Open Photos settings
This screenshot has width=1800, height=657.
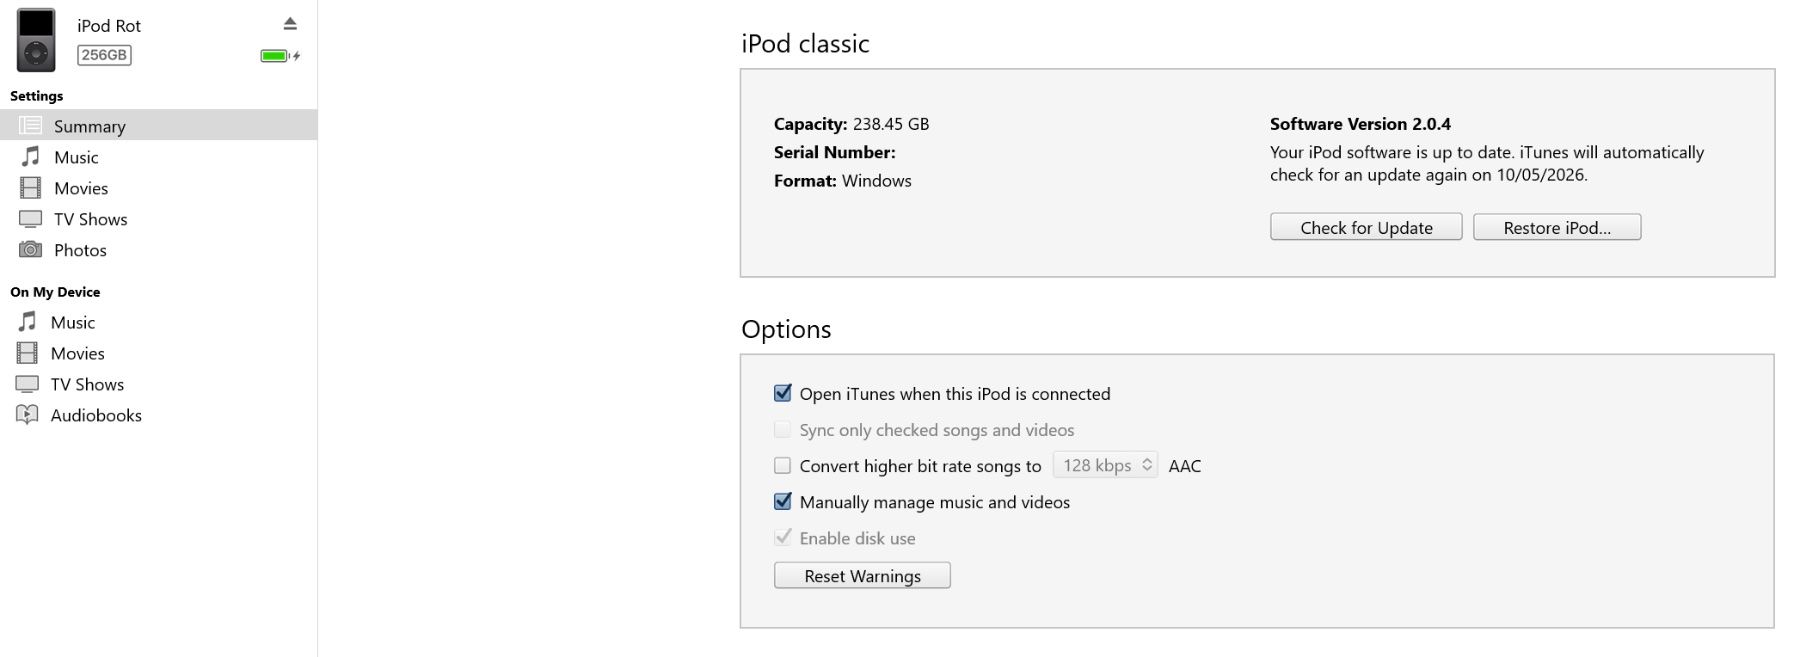[159, 250]
